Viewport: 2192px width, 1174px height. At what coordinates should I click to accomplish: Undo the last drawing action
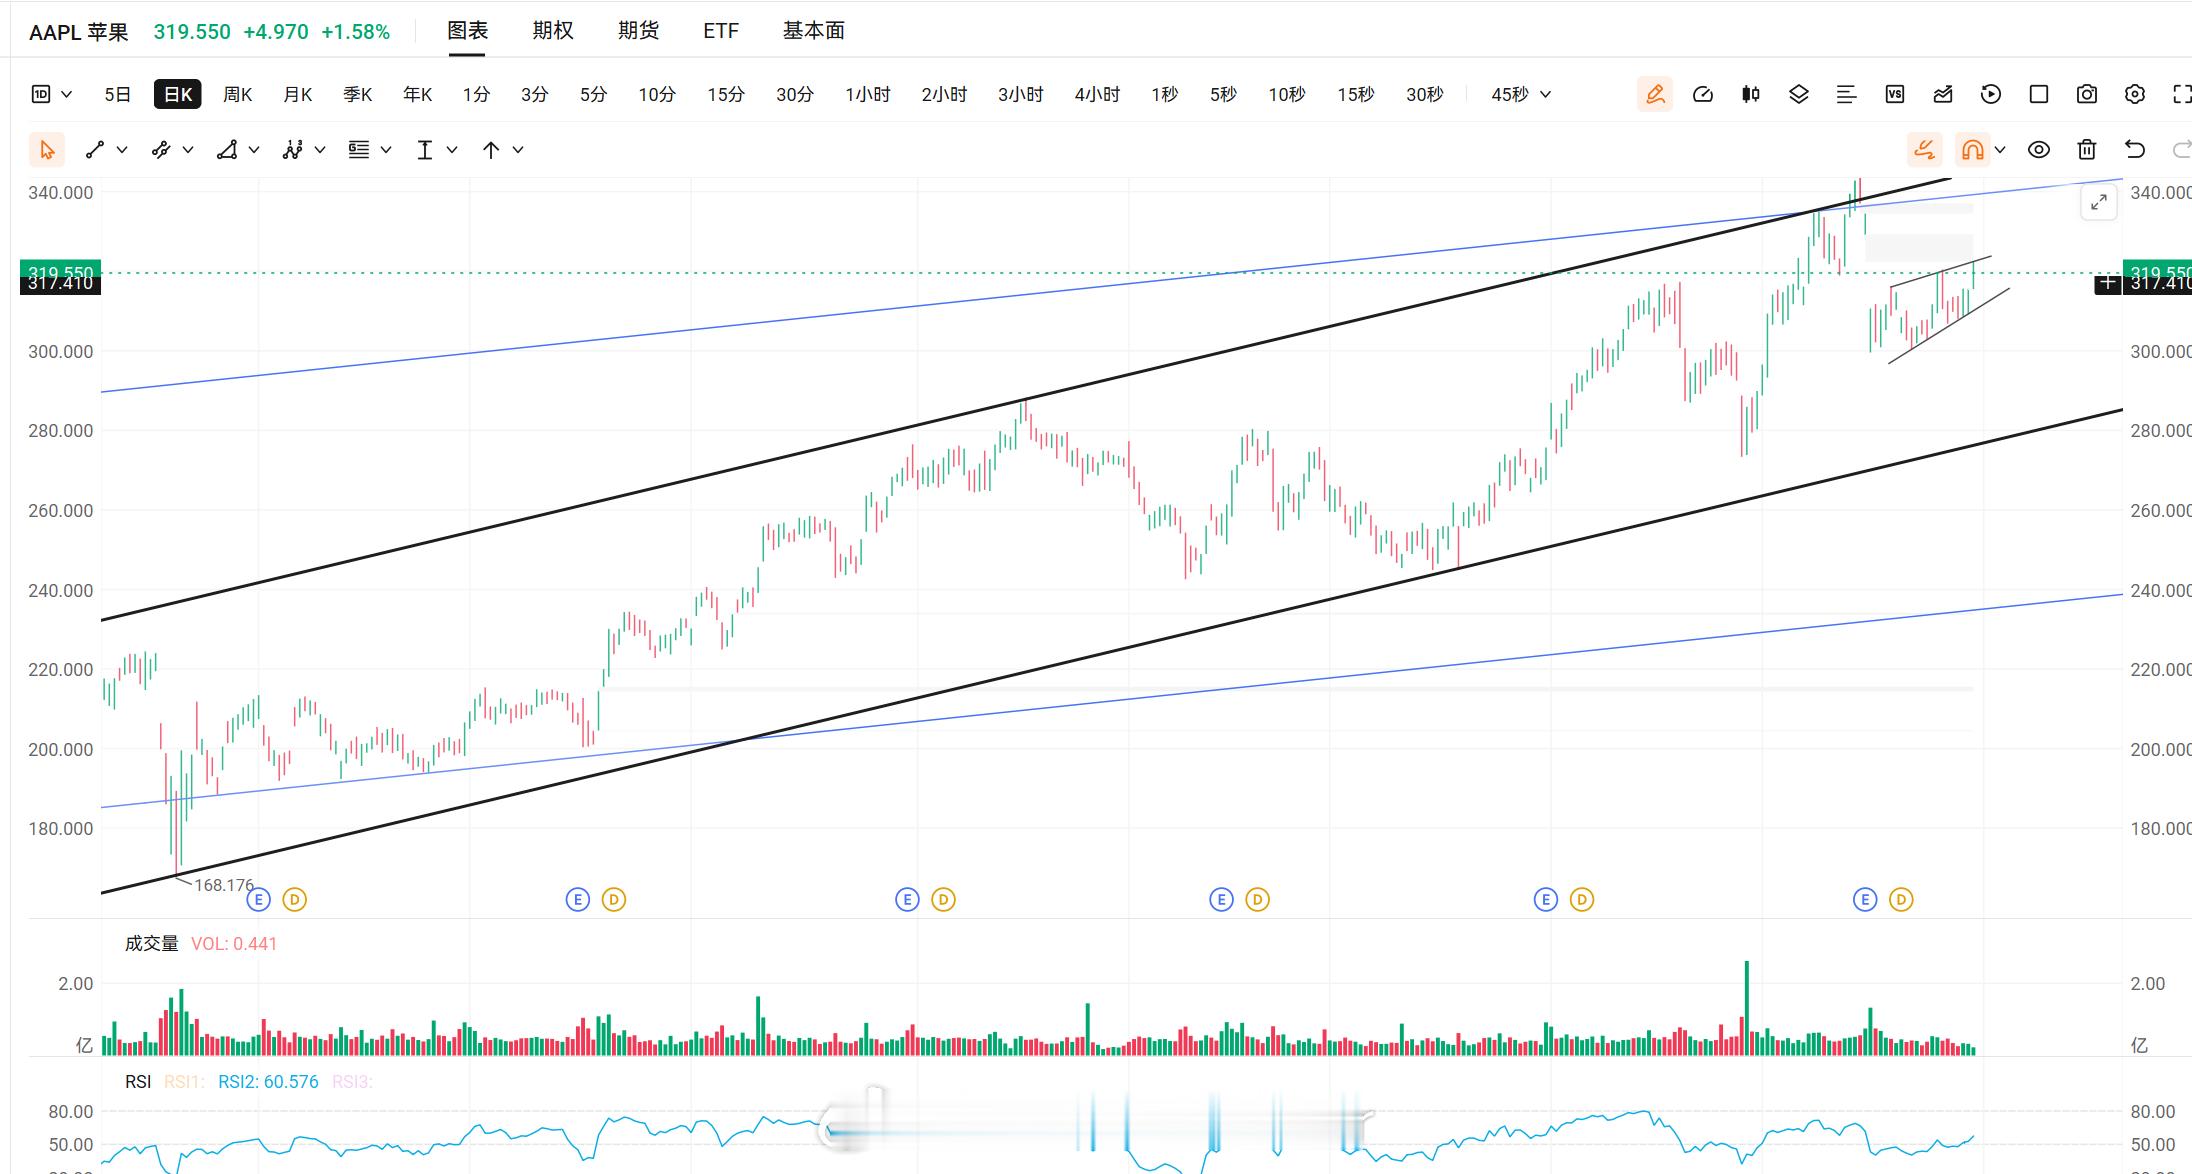tap(2134, 150)
